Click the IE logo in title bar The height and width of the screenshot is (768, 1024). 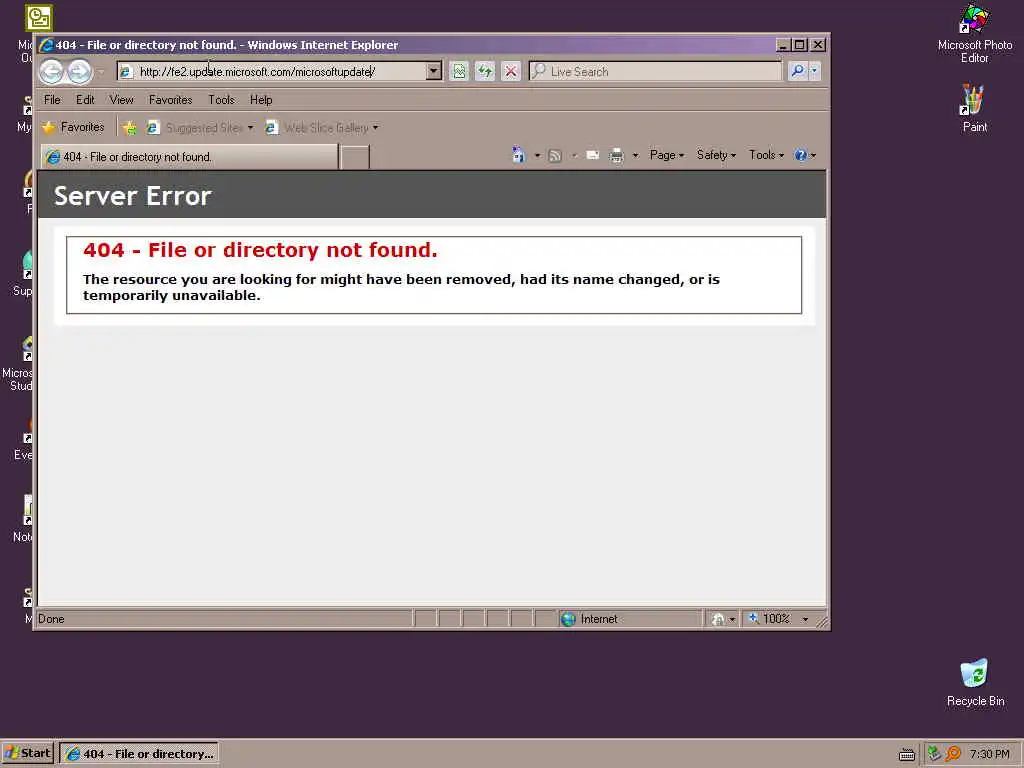tap(46, 45)
